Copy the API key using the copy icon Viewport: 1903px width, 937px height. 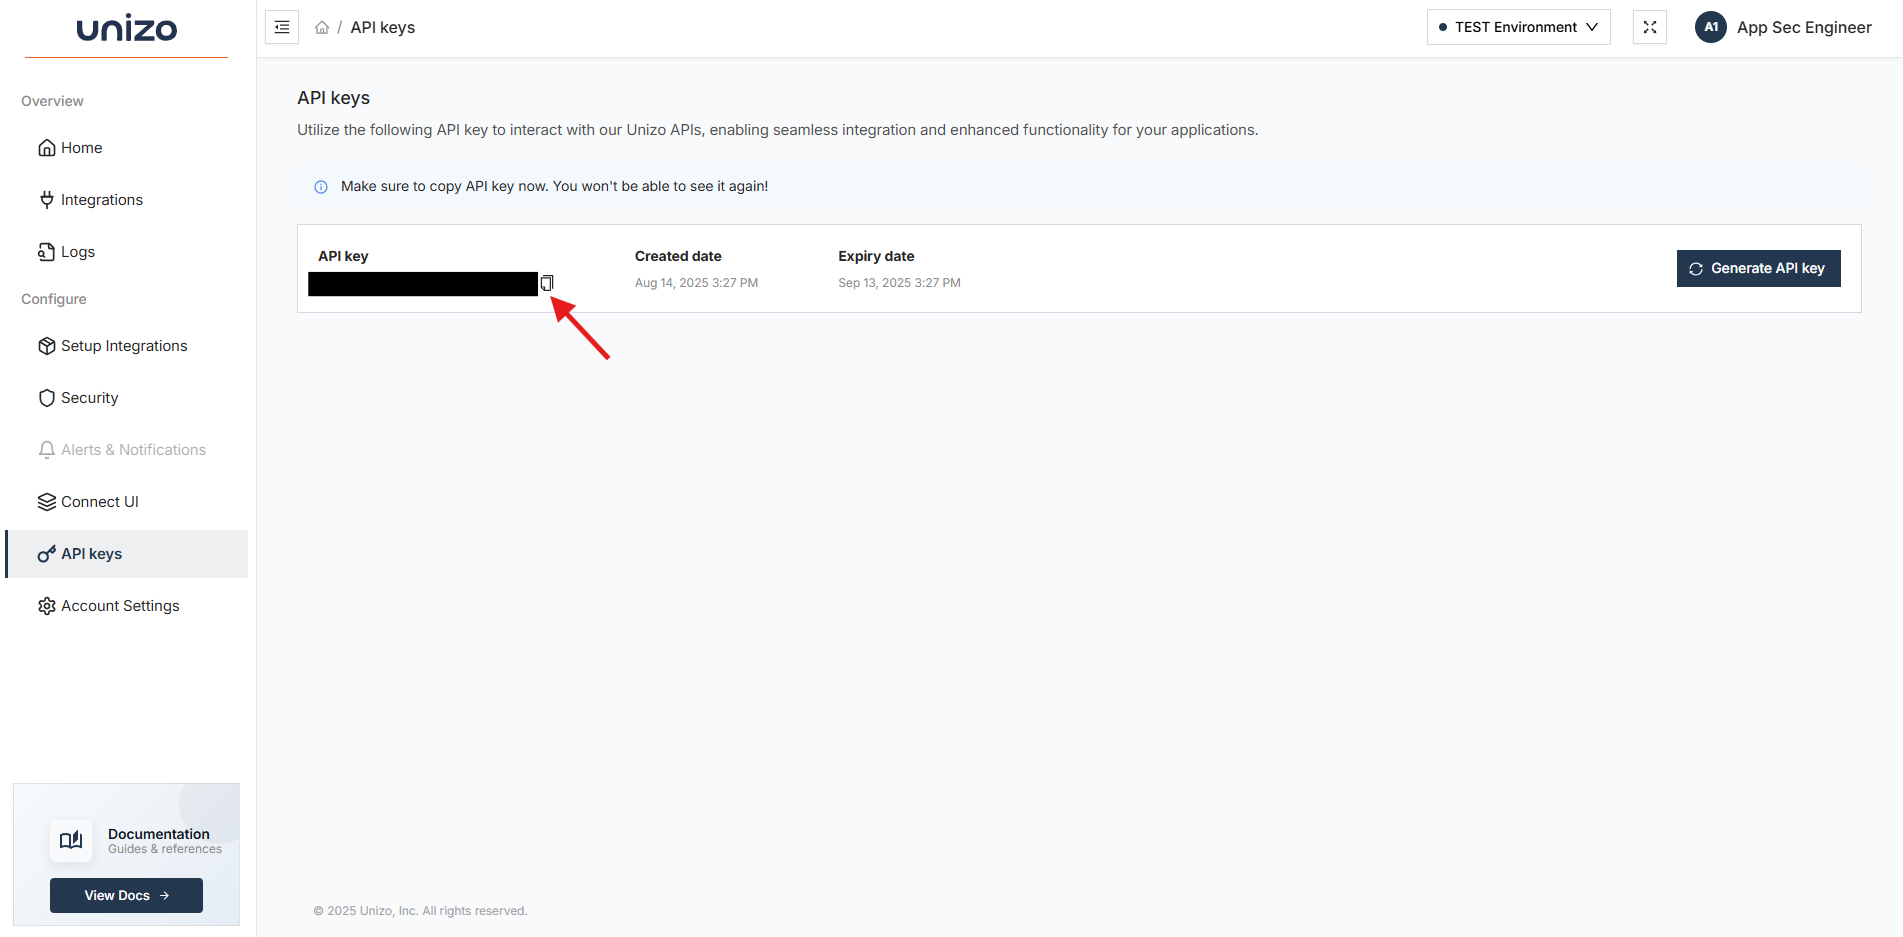coord(547,284)
